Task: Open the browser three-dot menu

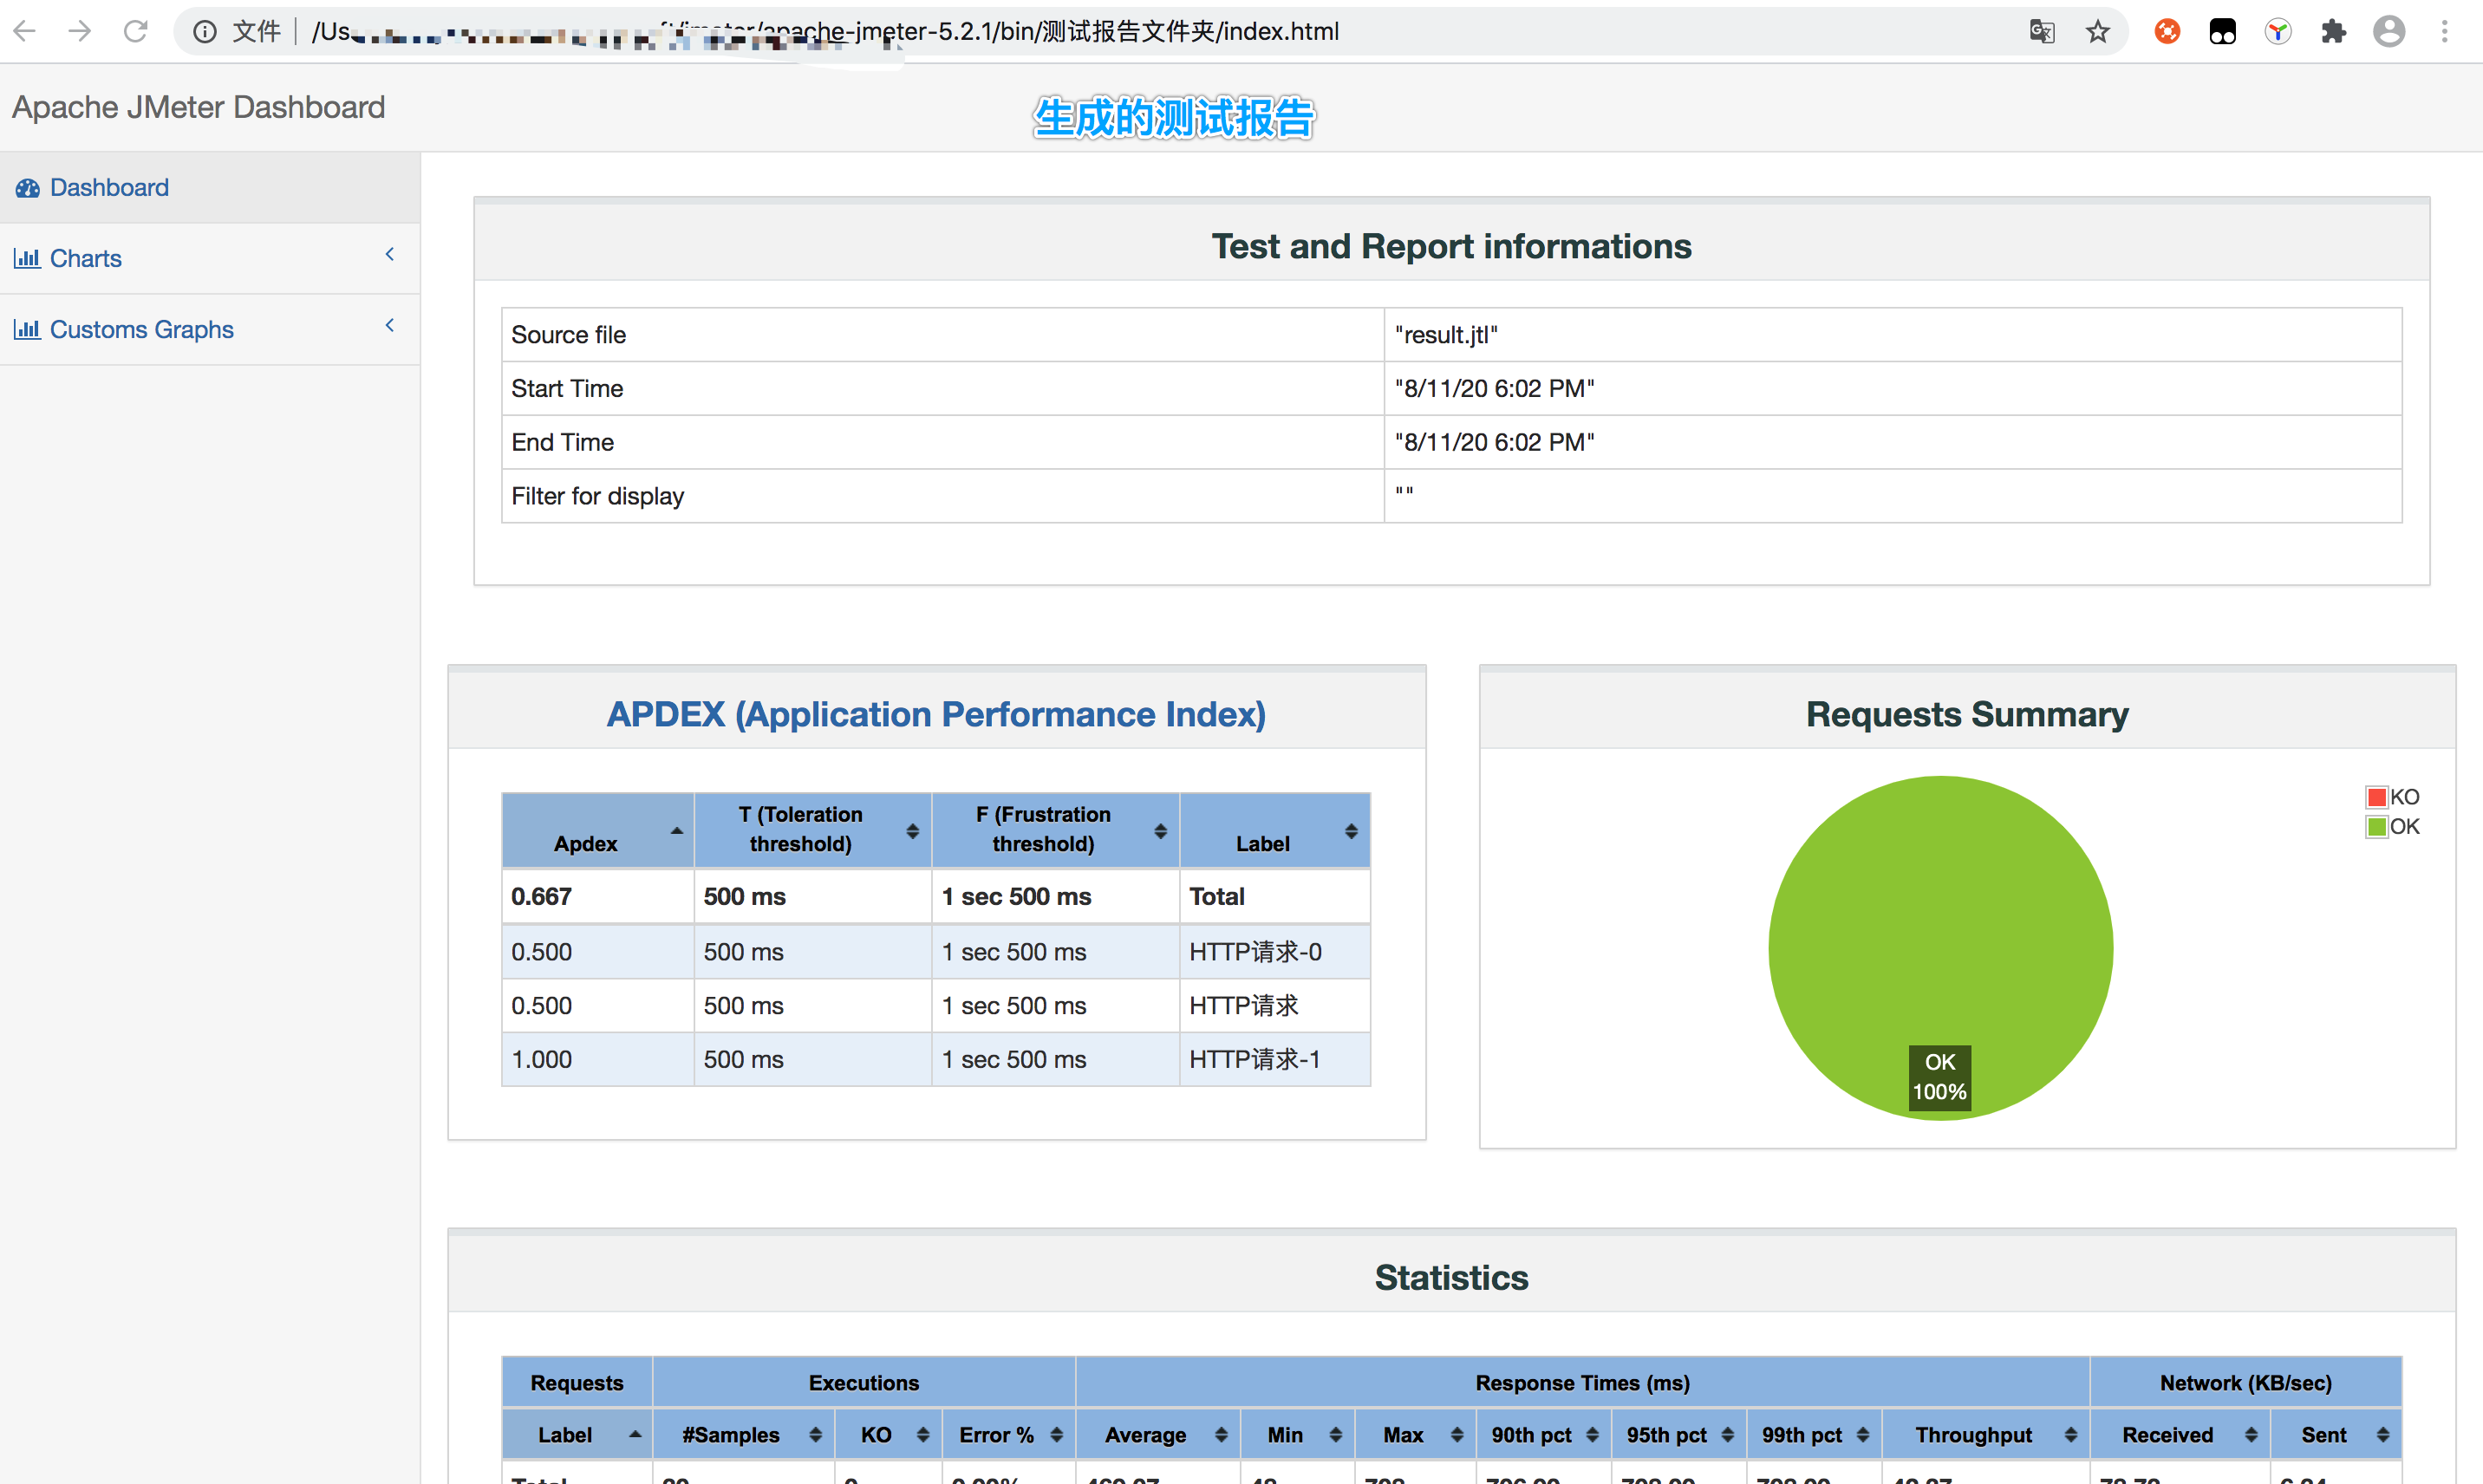Action: (2444, 32)
